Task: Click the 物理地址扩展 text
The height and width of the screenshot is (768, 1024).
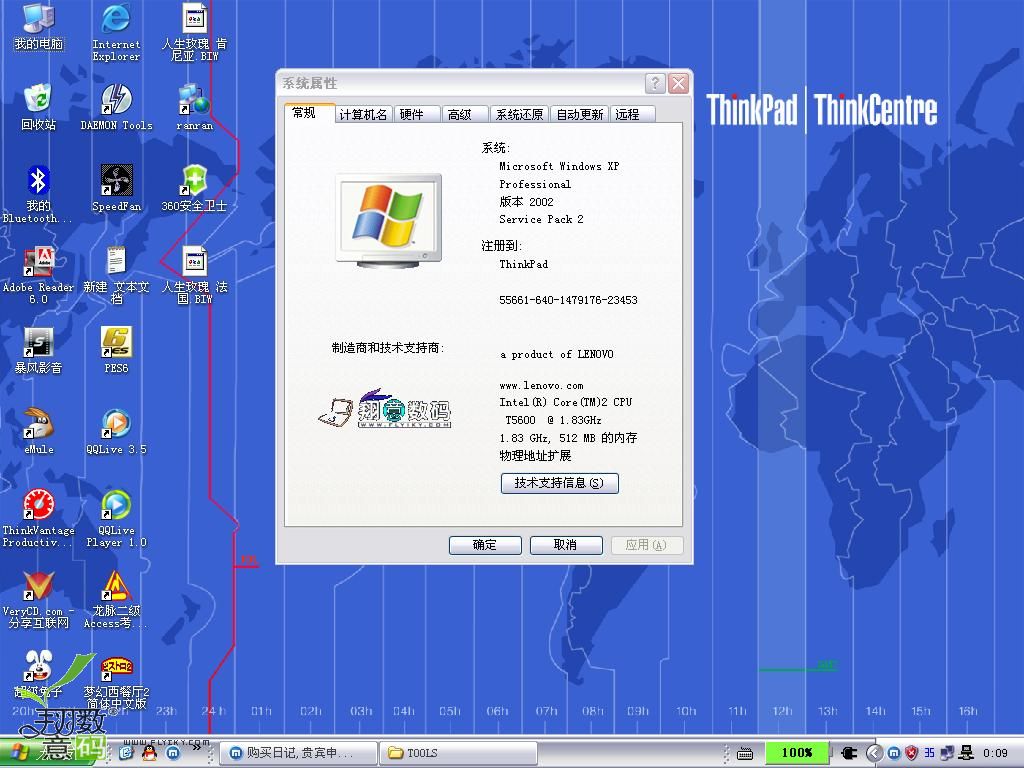Action: [x=536, y=455]
